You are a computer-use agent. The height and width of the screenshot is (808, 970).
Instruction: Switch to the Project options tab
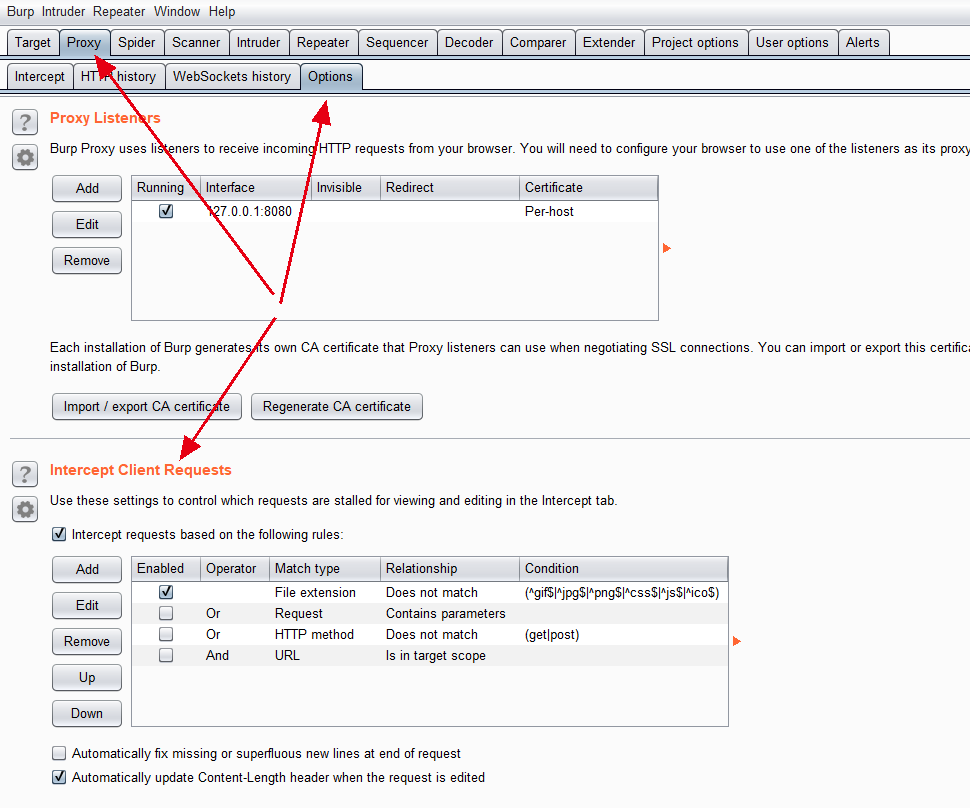coord(695,43)
